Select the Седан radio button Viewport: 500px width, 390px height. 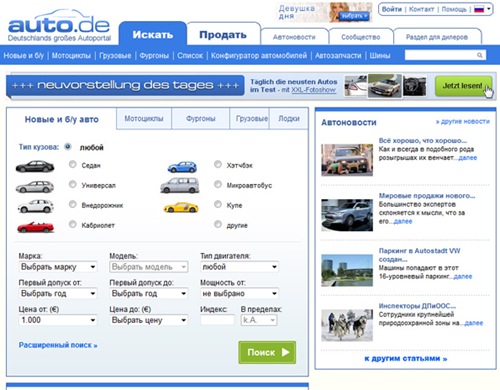click(x=73, y=164)
